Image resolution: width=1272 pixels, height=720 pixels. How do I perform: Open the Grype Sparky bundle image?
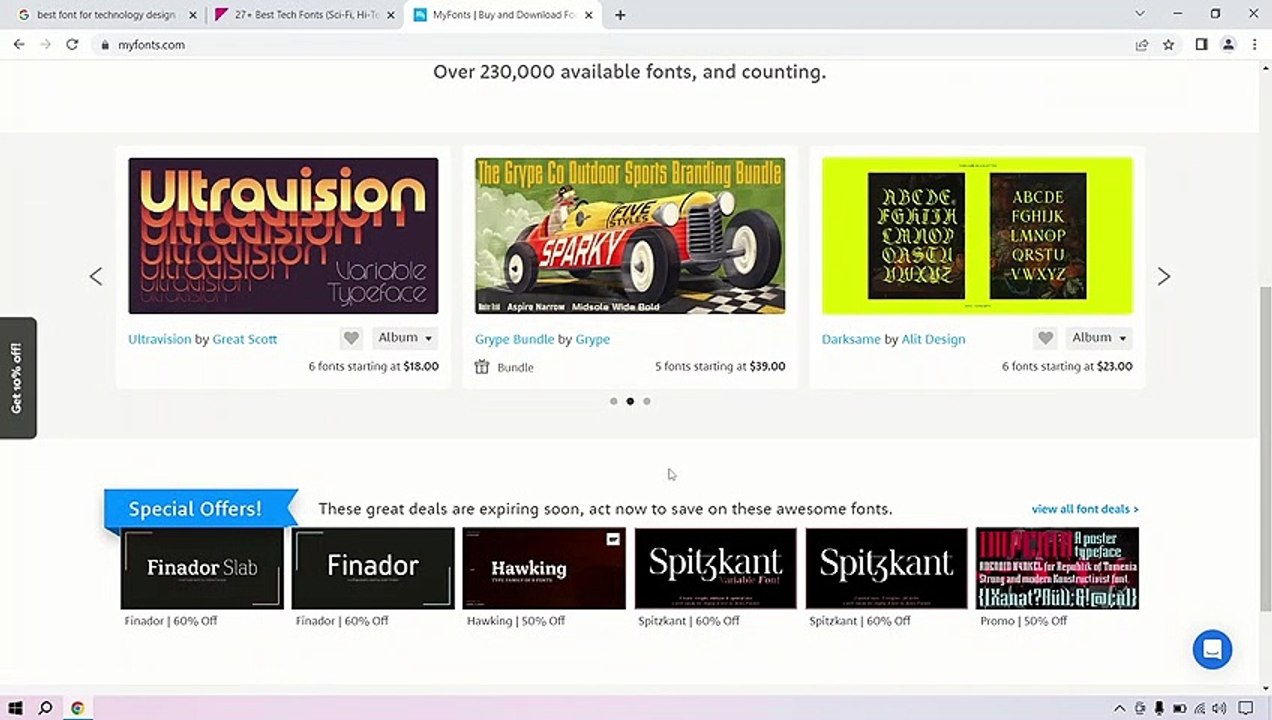[630, 236]
